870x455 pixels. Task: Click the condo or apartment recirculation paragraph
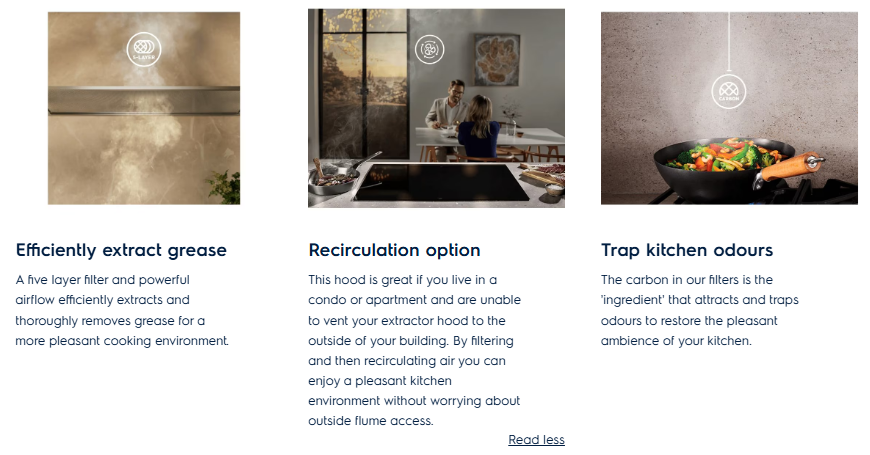pos(414,350)
